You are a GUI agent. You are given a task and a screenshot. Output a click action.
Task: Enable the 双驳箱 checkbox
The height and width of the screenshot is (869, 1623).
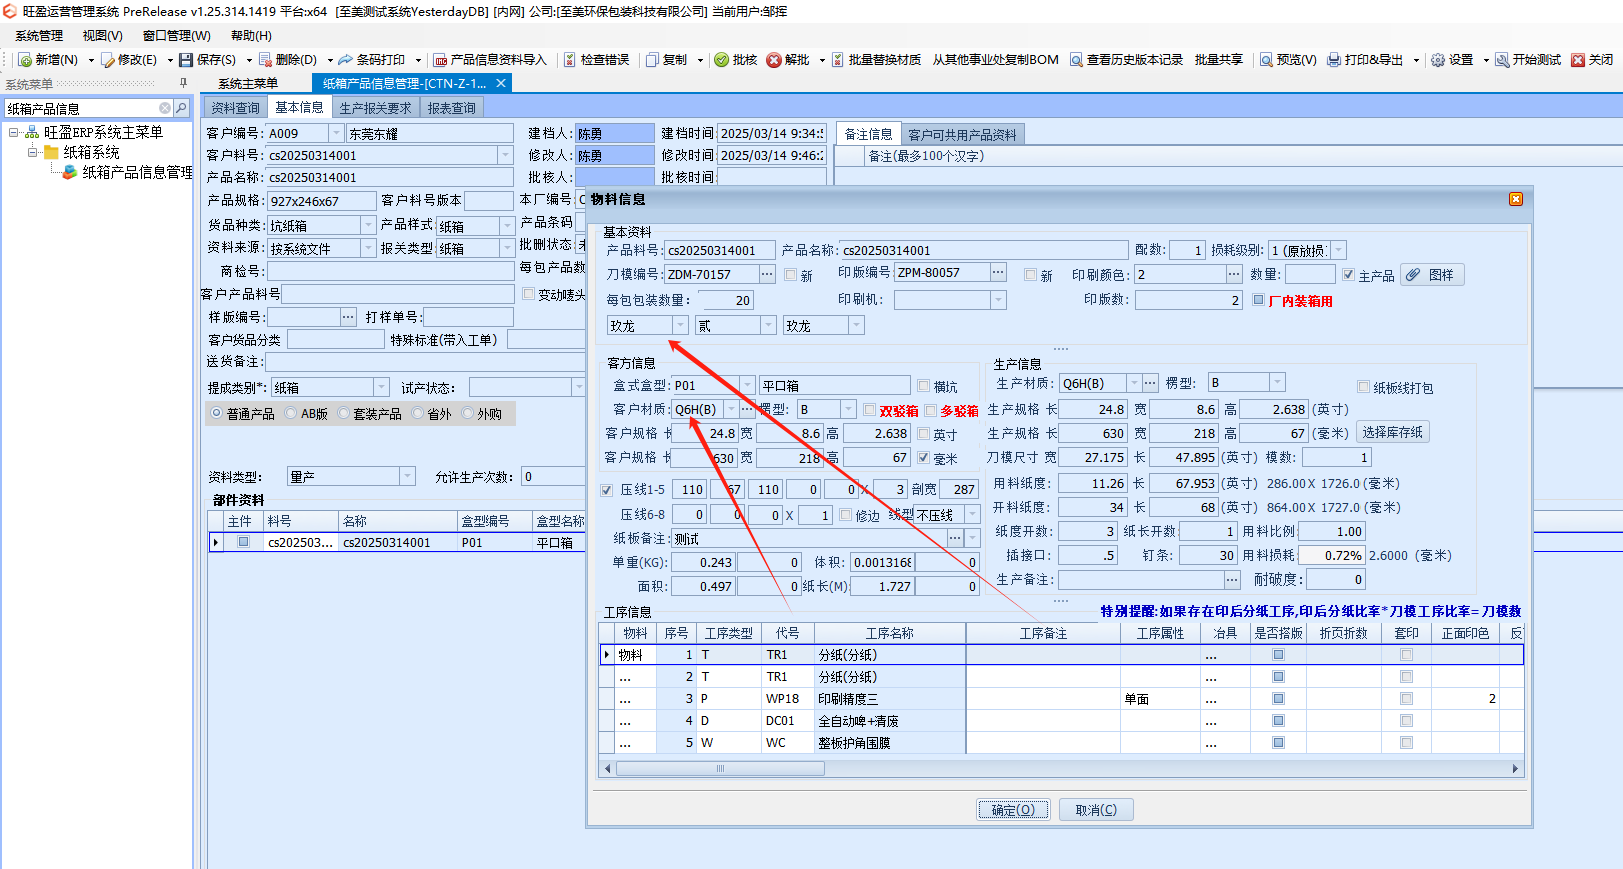pos(870,410)
